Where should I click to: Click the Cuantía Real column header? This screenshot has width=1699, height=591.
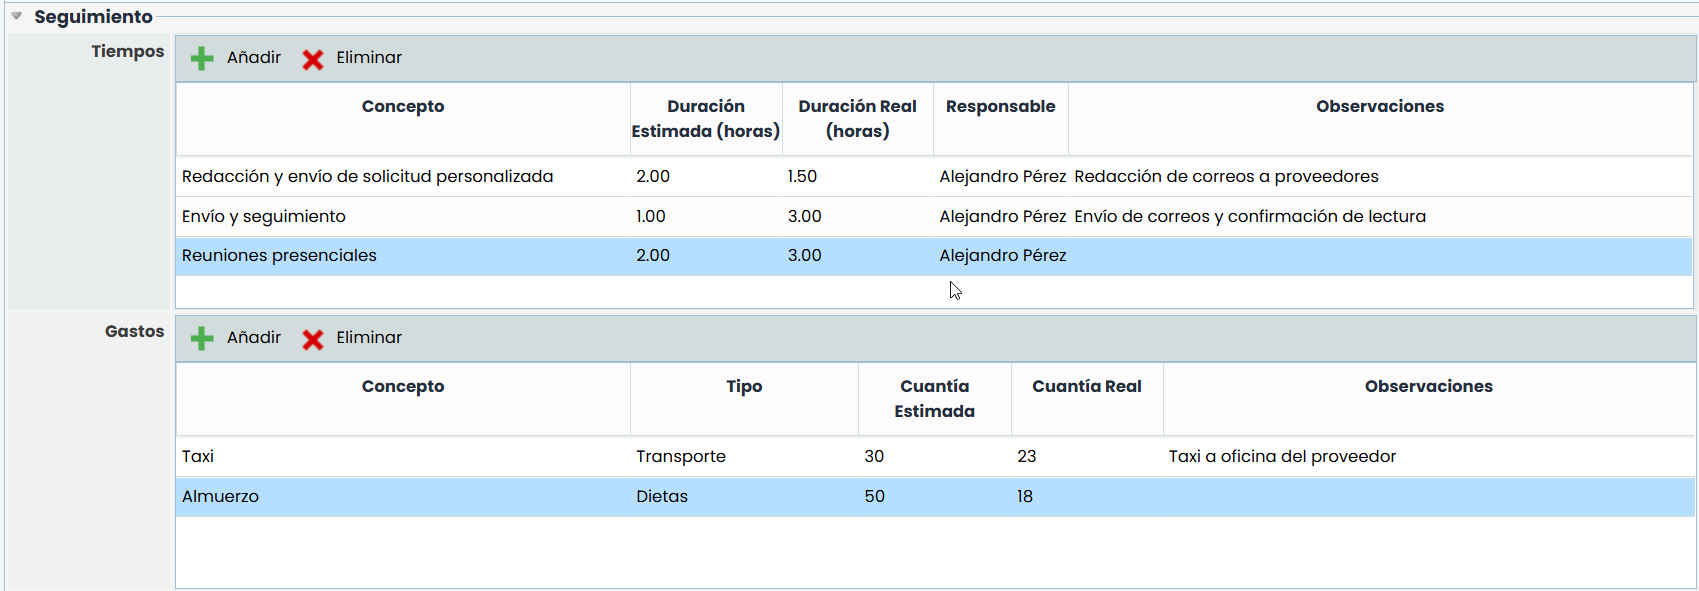(1086, 387)
